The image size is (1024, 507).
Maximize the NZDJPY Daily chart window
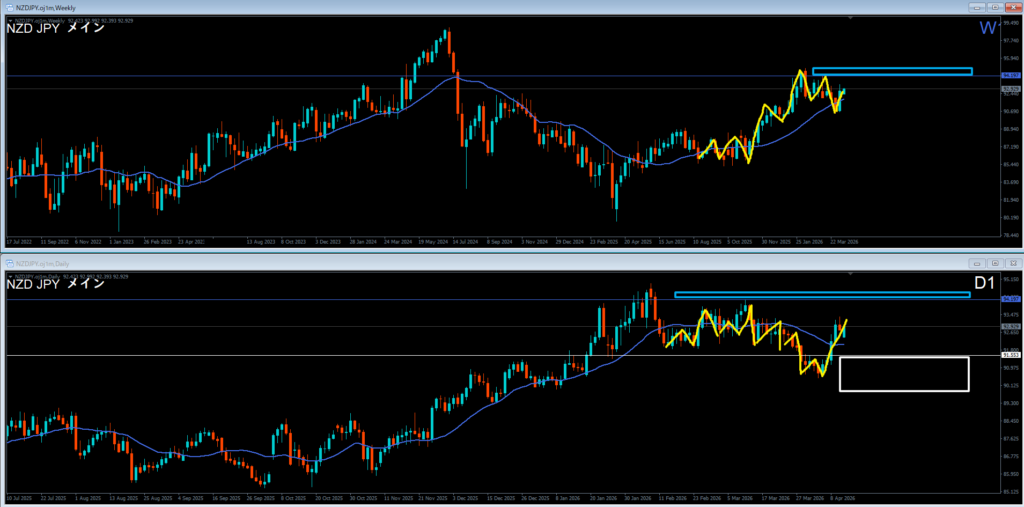pyautogui.click(x=996, y=262)
